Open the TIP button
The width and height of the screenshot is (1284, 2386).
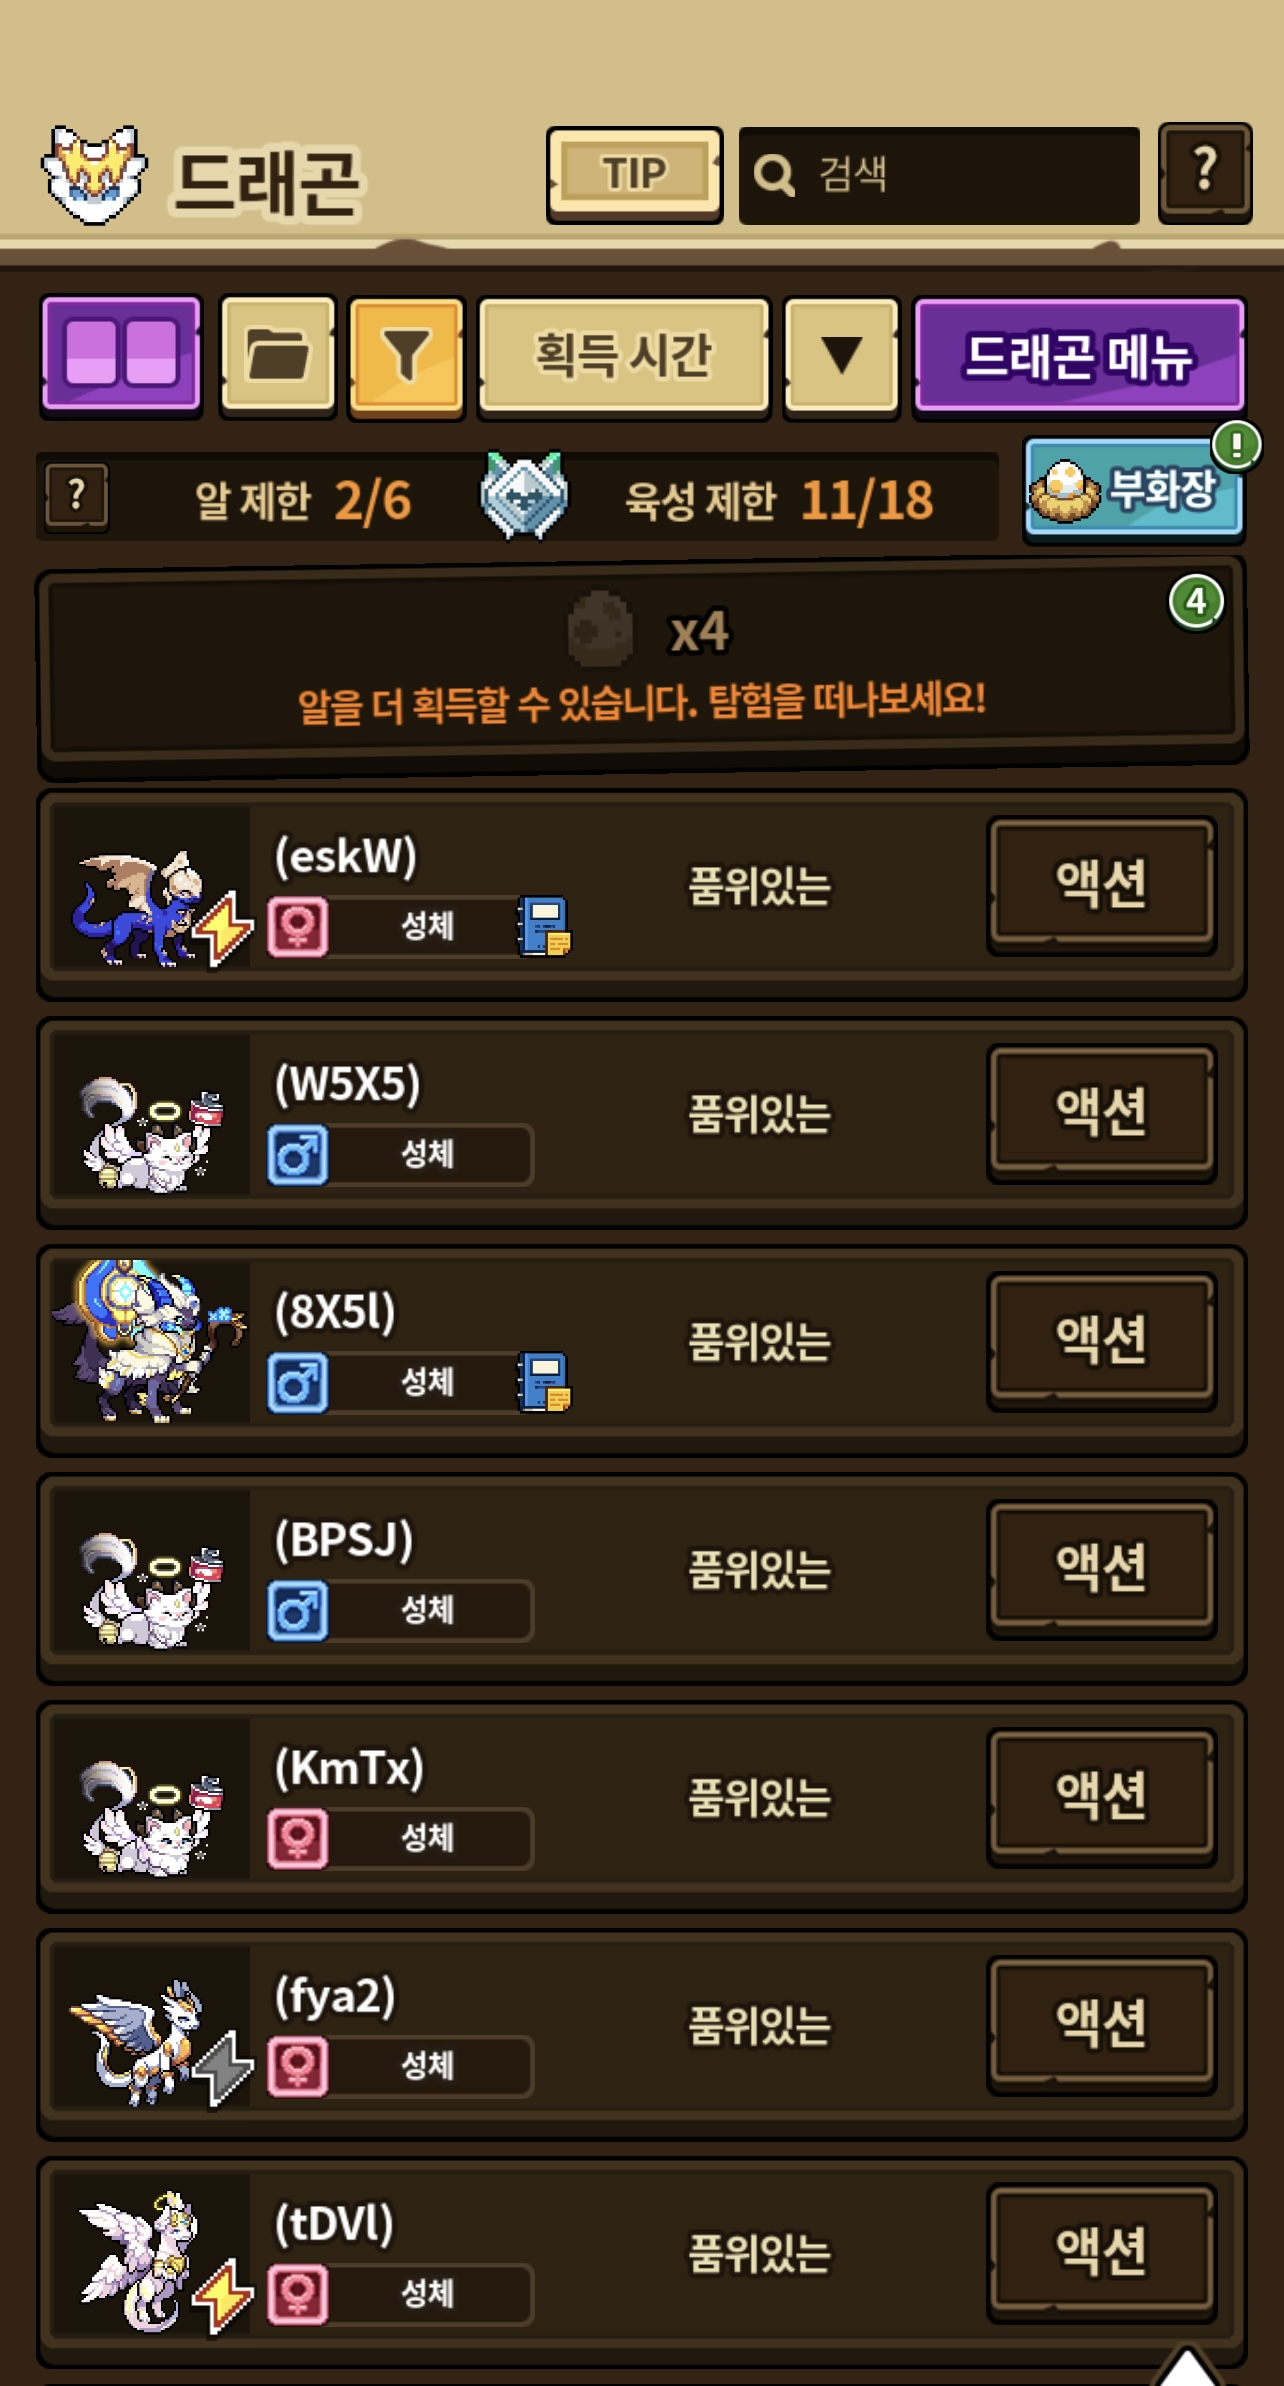pos(634,174)
